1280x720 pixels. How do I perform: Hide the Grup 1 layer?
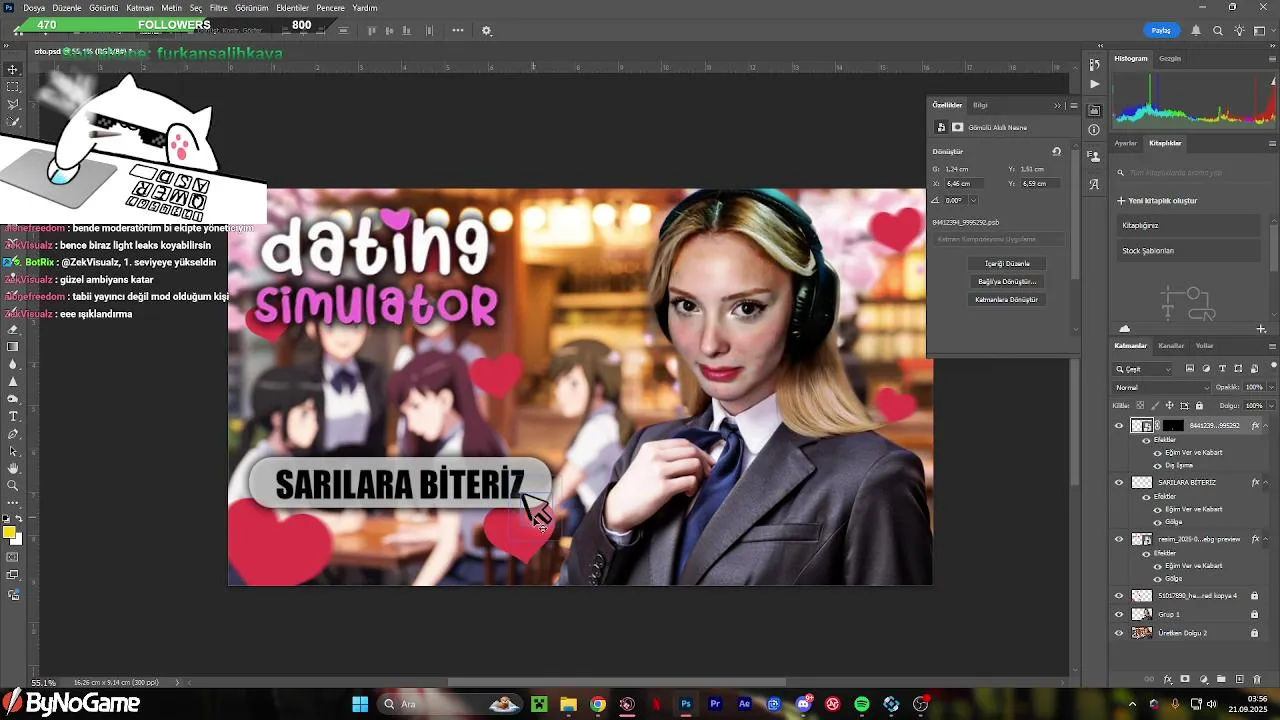1119,614
